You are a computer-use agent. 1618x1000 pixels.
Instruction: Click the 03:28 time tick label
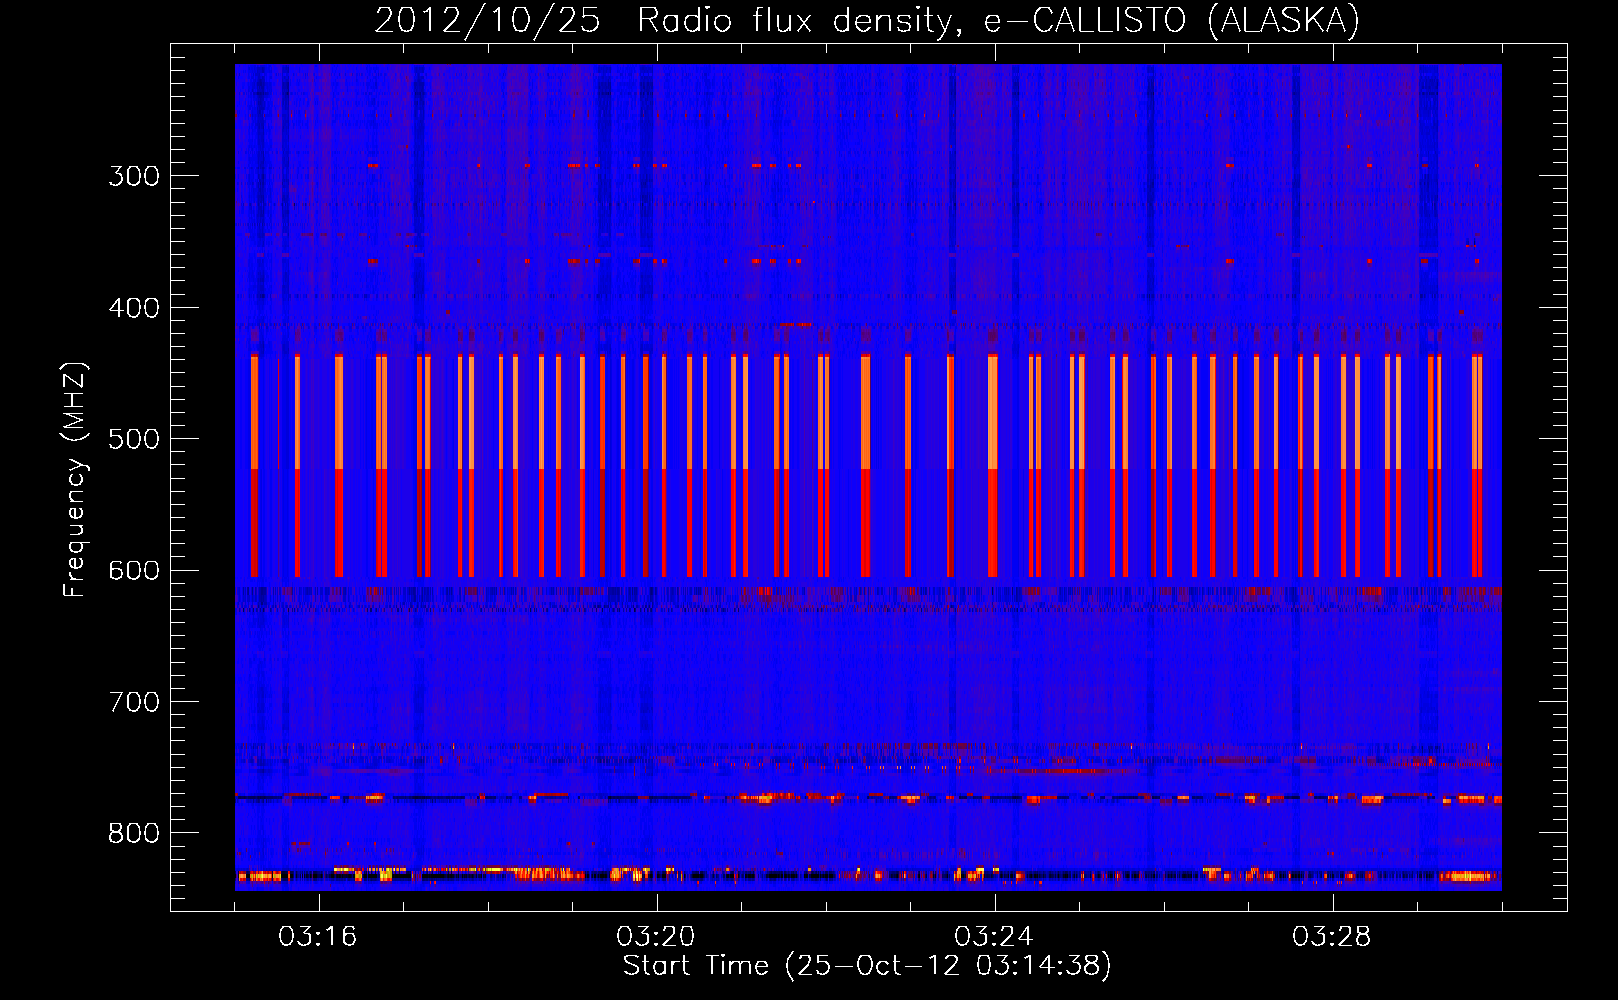[1332, 937]
